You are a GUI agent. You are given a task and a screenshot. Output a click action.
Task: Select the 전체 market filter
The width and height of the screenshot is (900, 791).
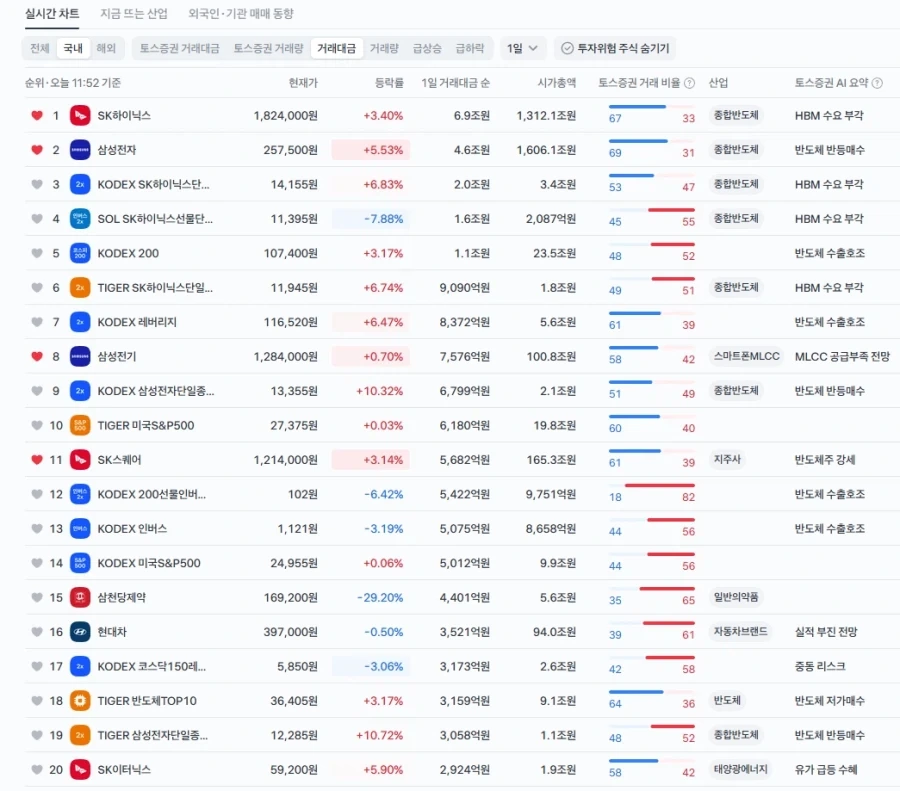pos(40,48)
